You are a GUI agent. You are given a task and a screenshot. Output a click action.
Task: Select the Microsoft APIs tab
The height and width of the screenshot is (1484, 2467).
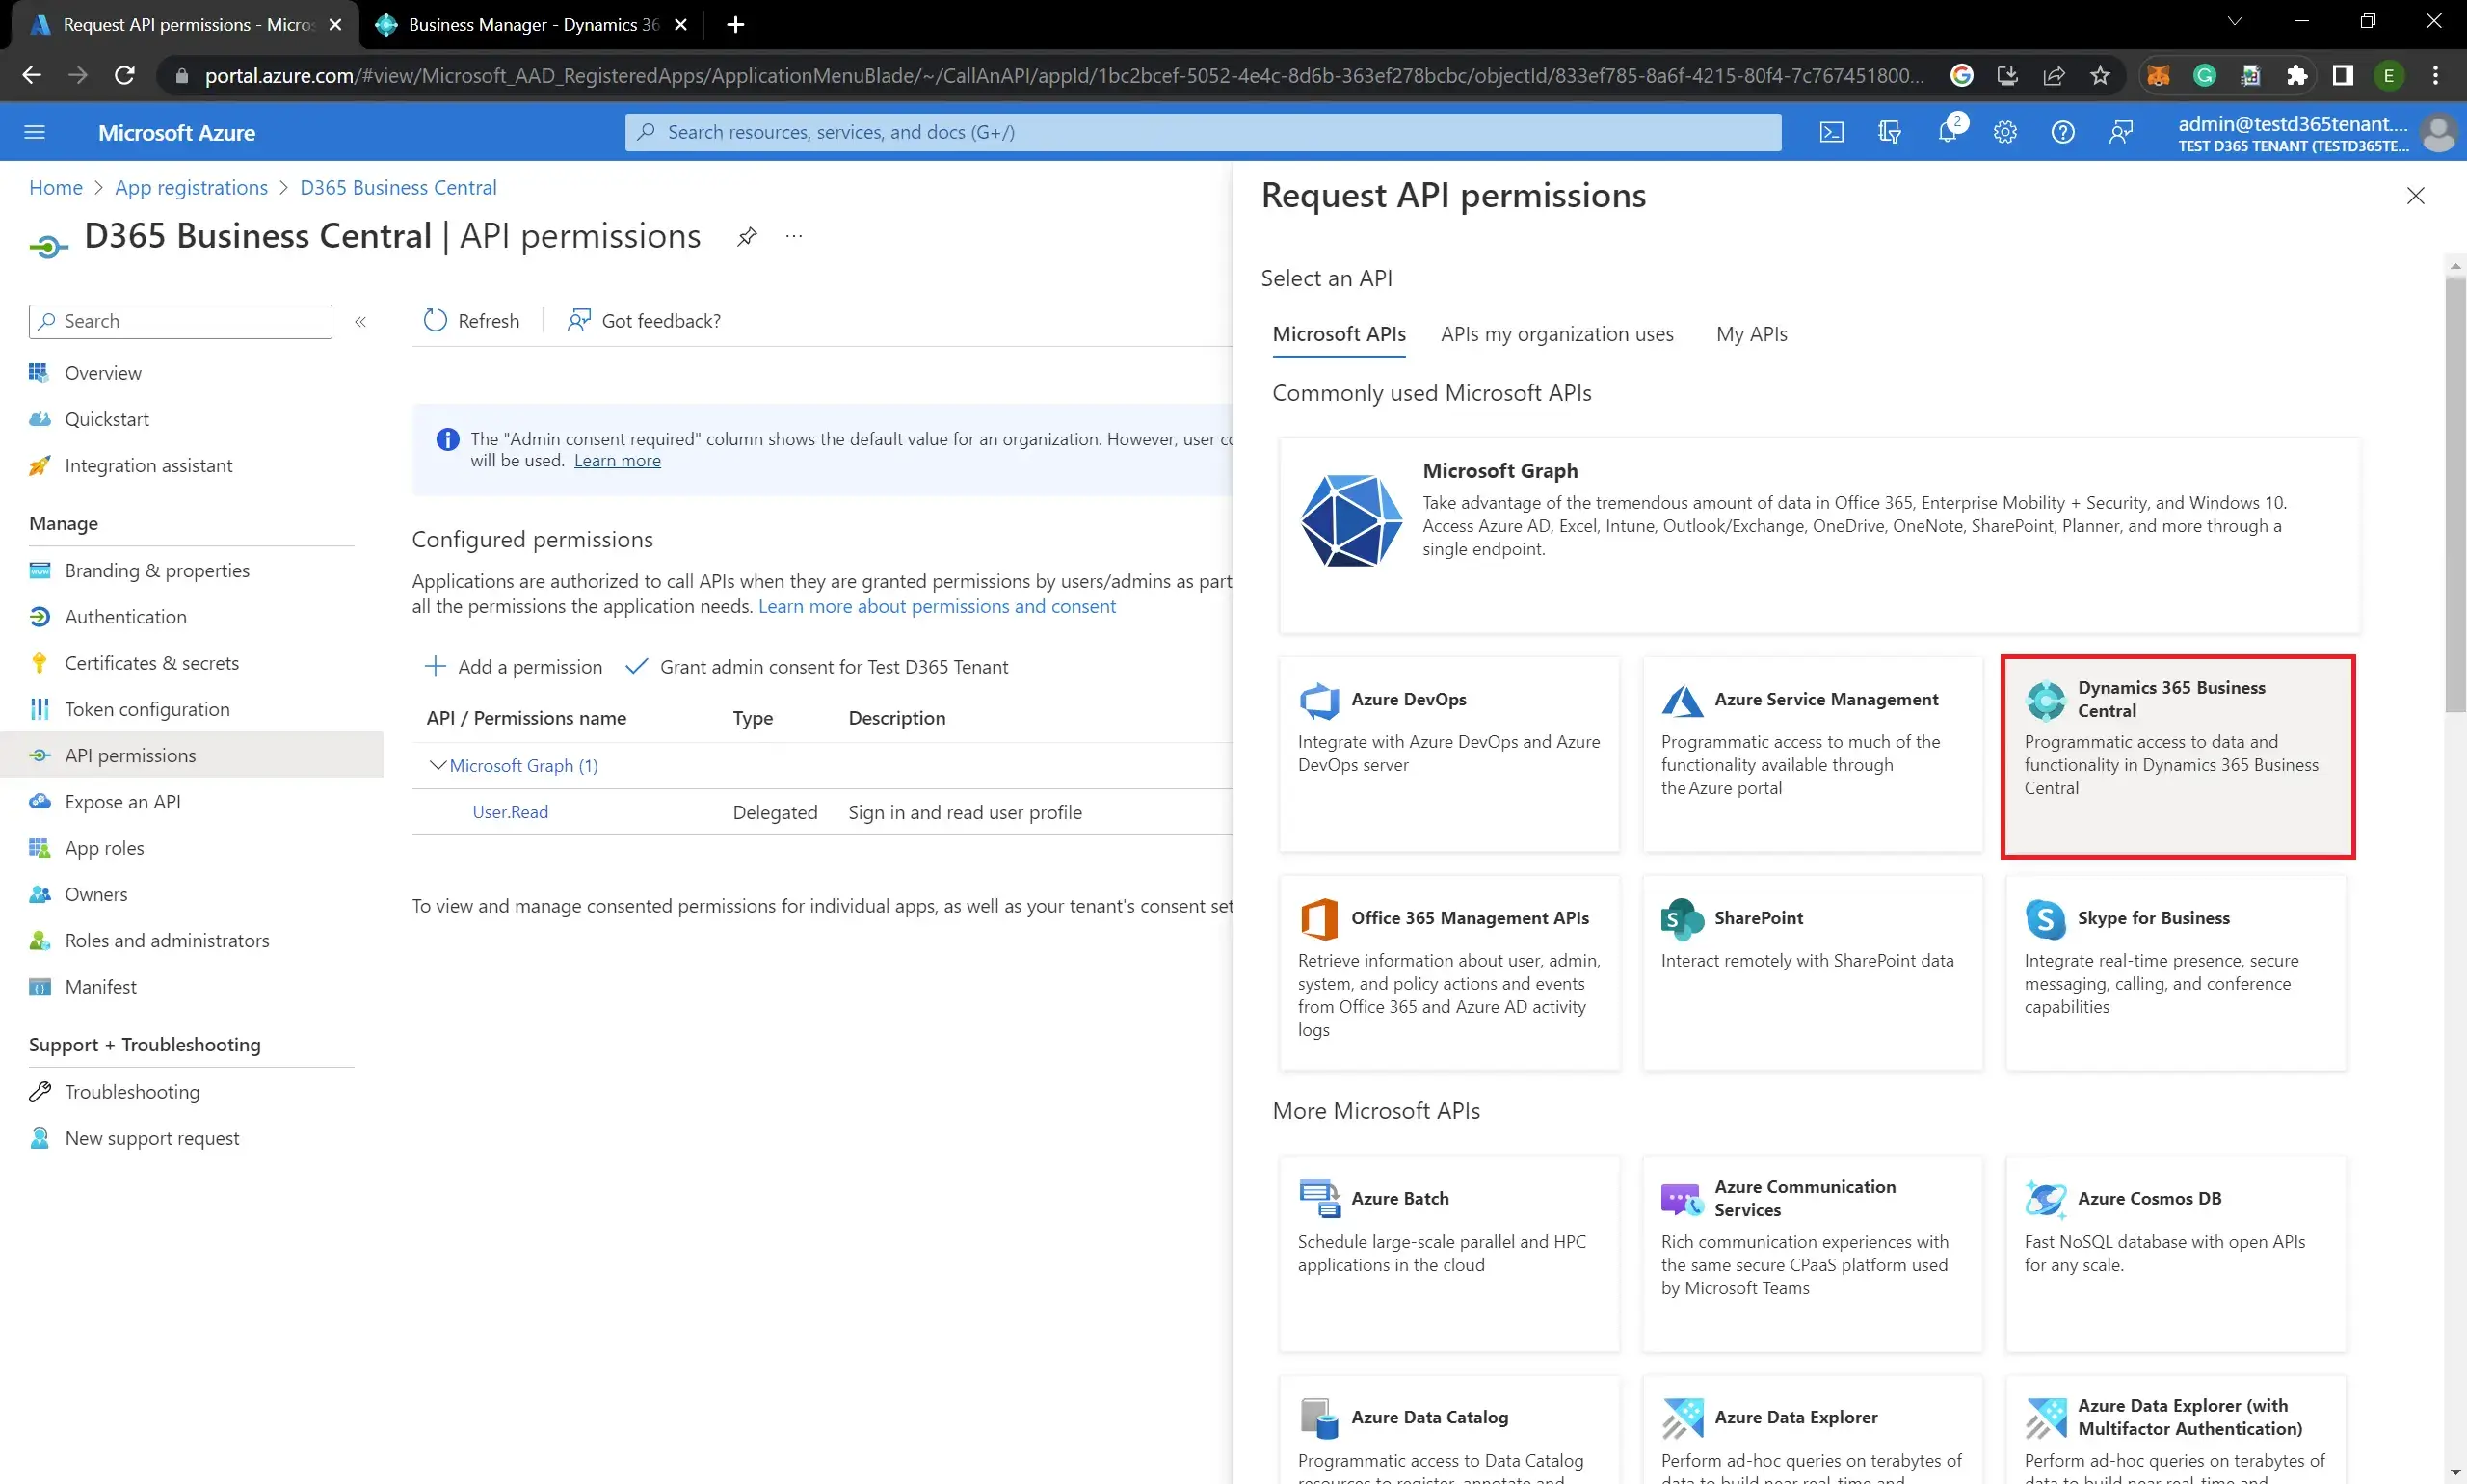tap(1340, 335)
